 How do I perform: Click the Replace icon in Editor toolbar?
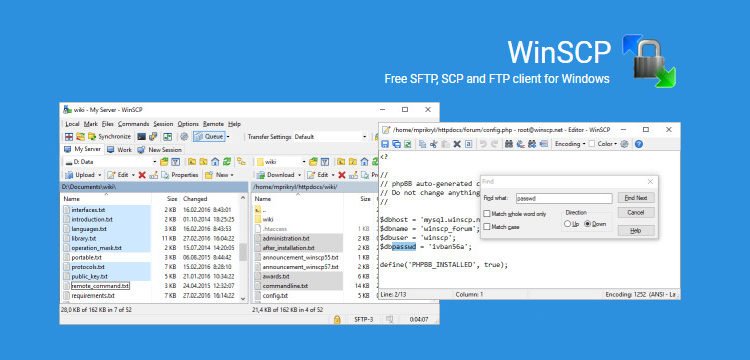520,144
